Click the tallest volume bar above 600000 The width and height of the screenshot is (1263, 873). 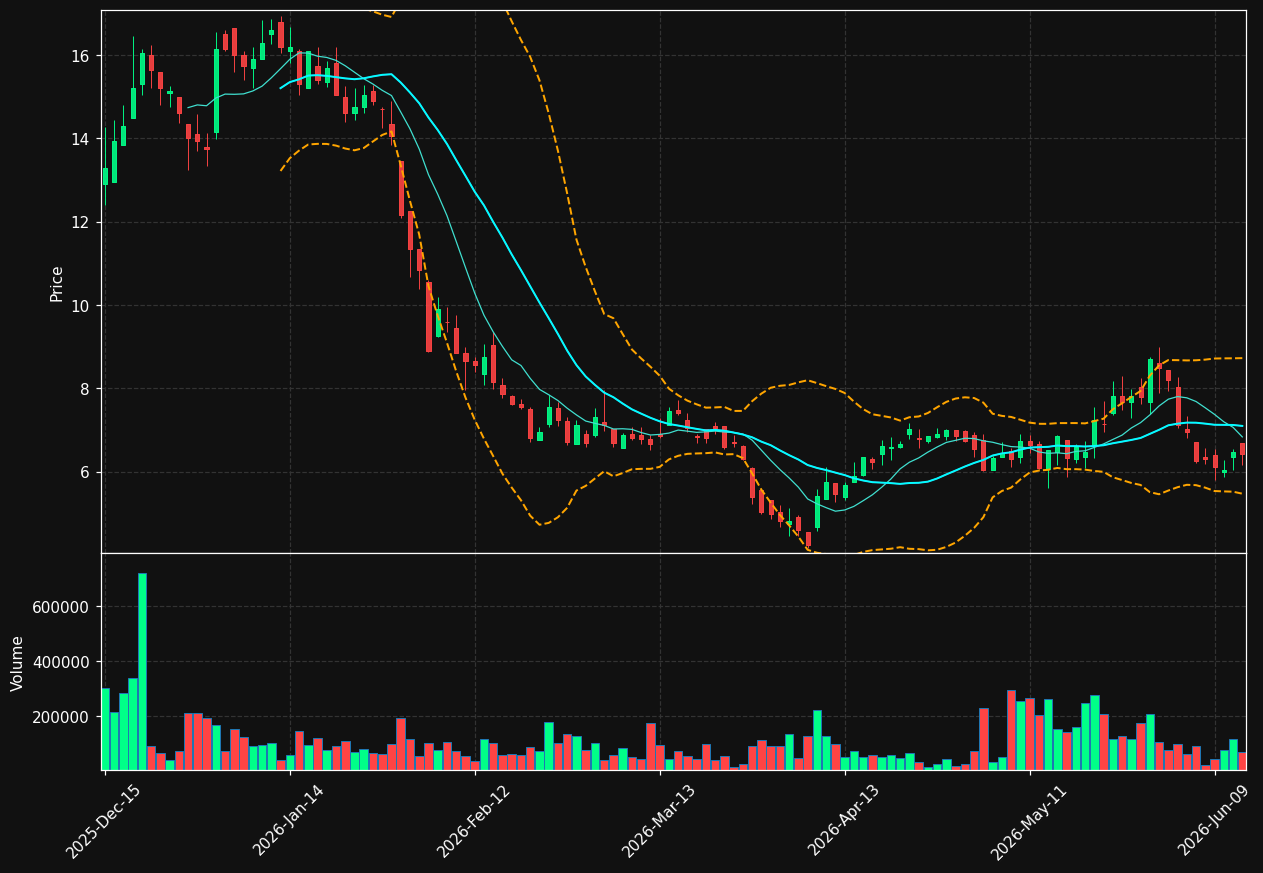coord(142,671)
